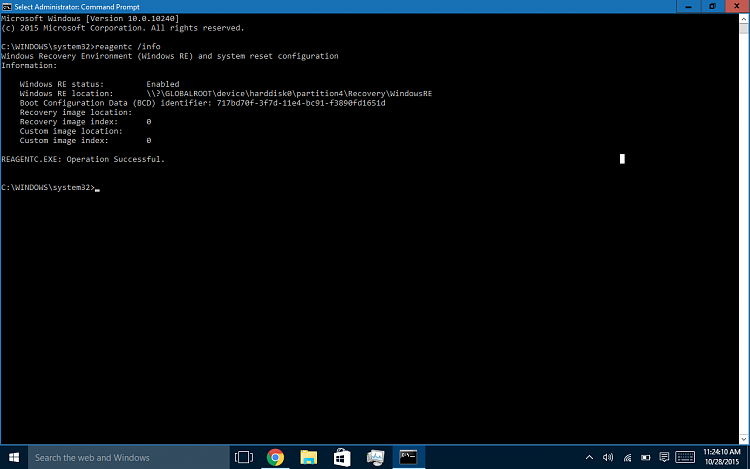Minimize the Command Prompt window
This screenshot has height=469, width=750.
[688, 6]
